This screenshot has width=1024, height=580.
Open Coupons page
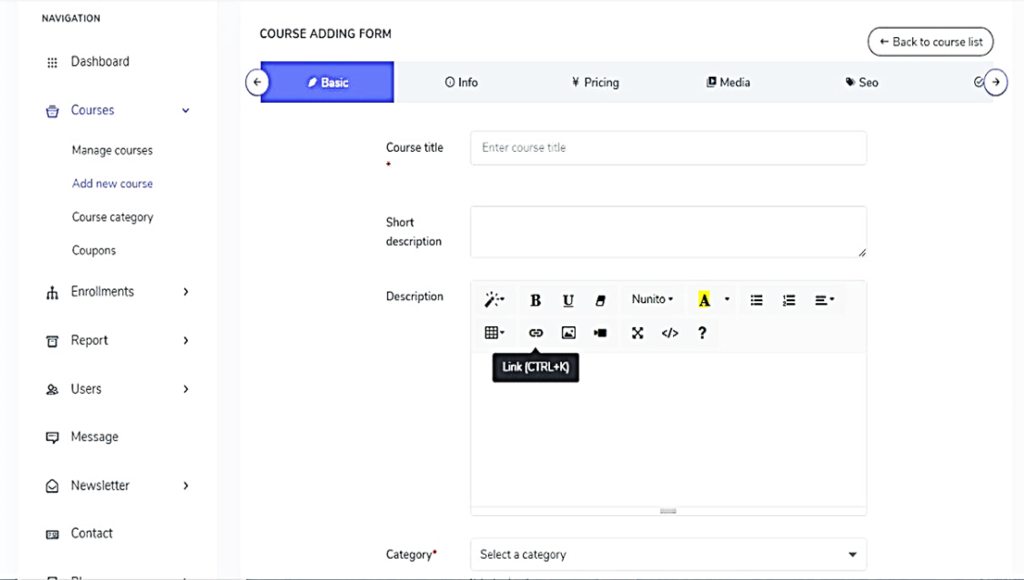point(93,250)
